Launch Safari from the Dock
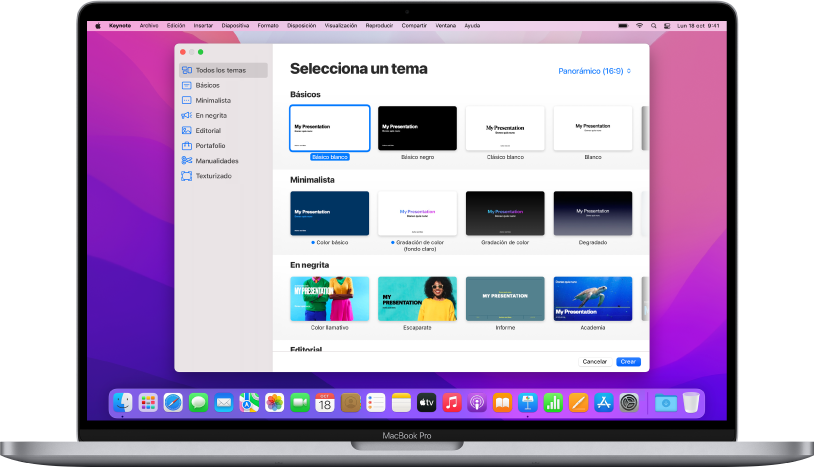This screenshot has width=814, height=468. [x=173, y=402]
